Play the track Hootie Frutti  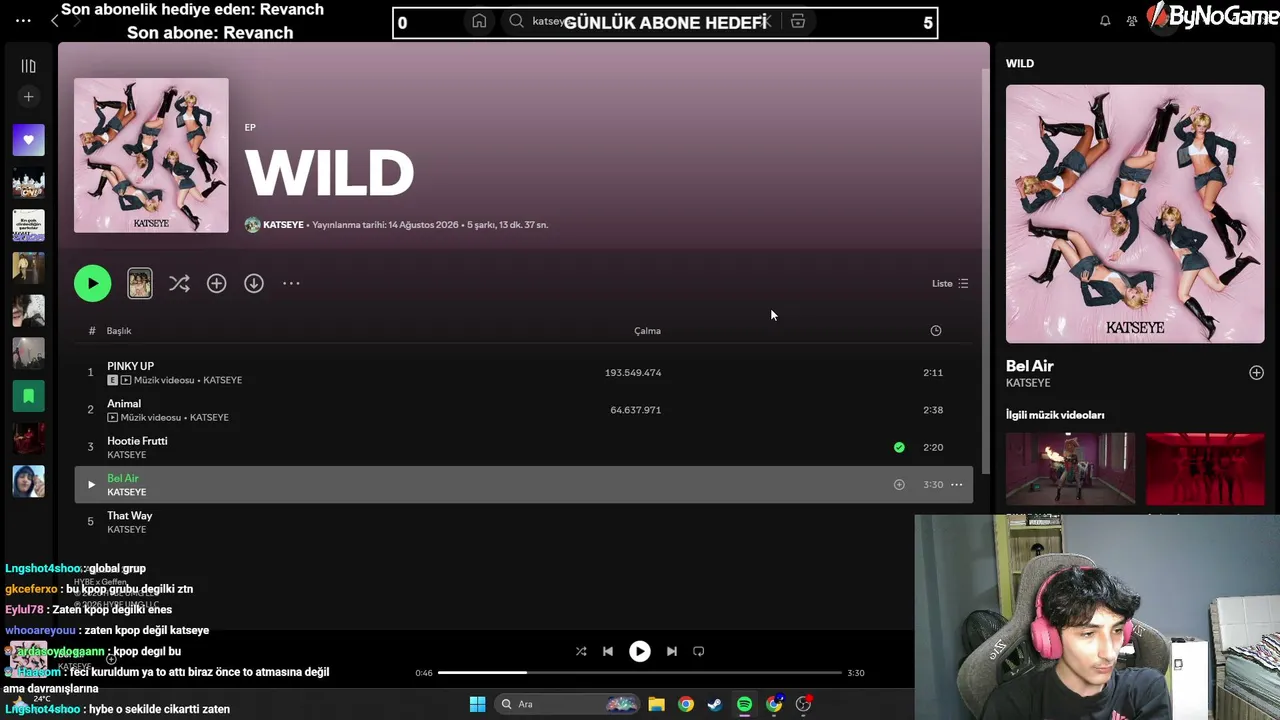[137, 441]
